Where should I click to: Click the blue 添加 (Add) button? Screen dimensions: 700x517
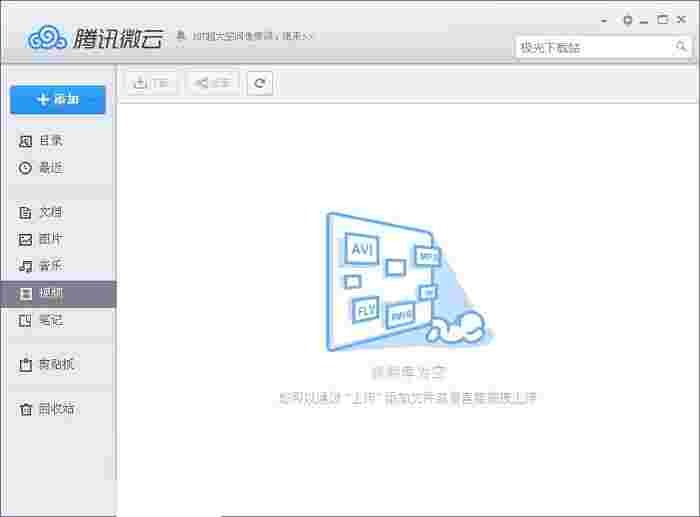pyautogui.click(x=58, y=100)
